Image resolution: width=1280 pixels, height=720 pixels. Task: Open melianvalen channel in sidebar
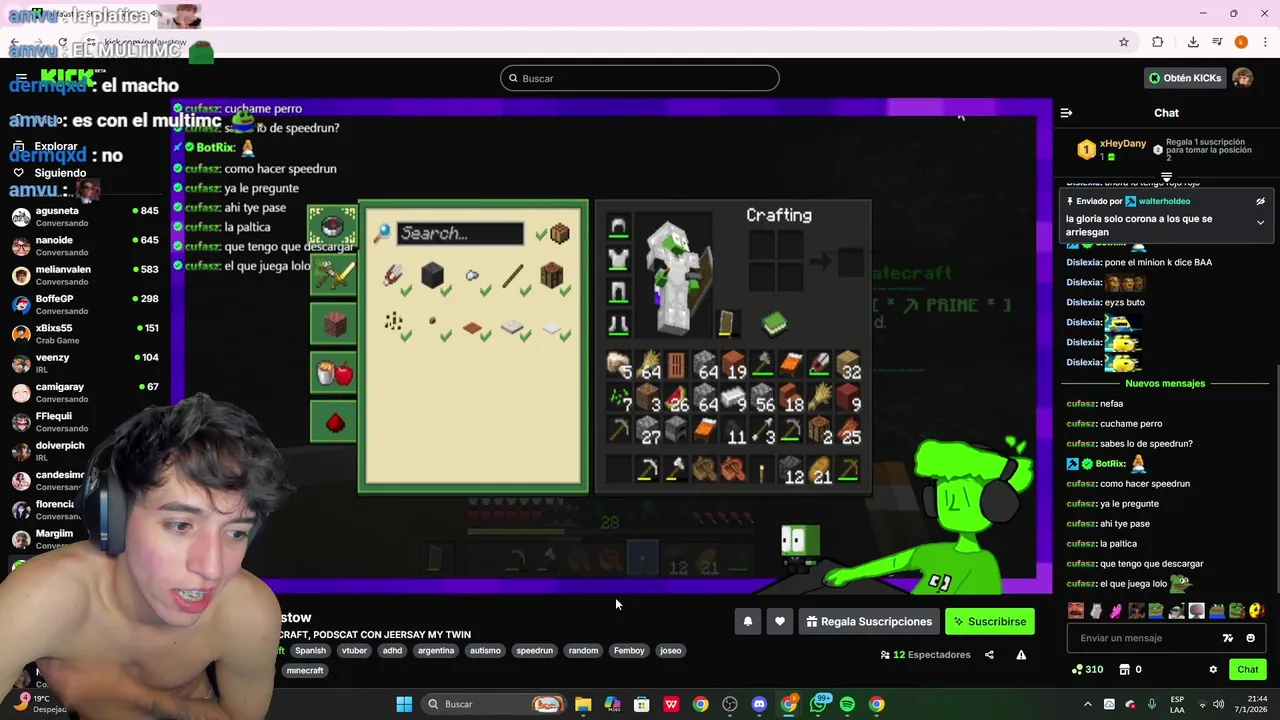click(84, 275)
